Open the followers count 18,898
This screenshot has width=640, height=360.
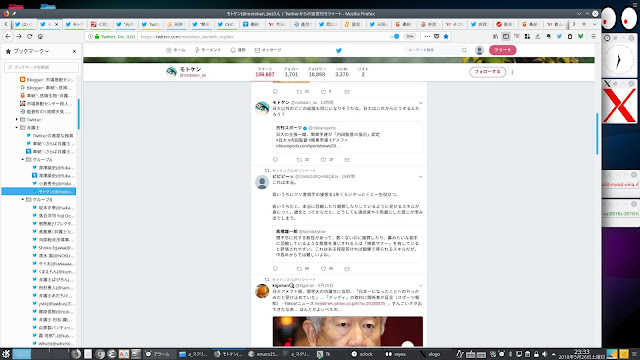317,72
